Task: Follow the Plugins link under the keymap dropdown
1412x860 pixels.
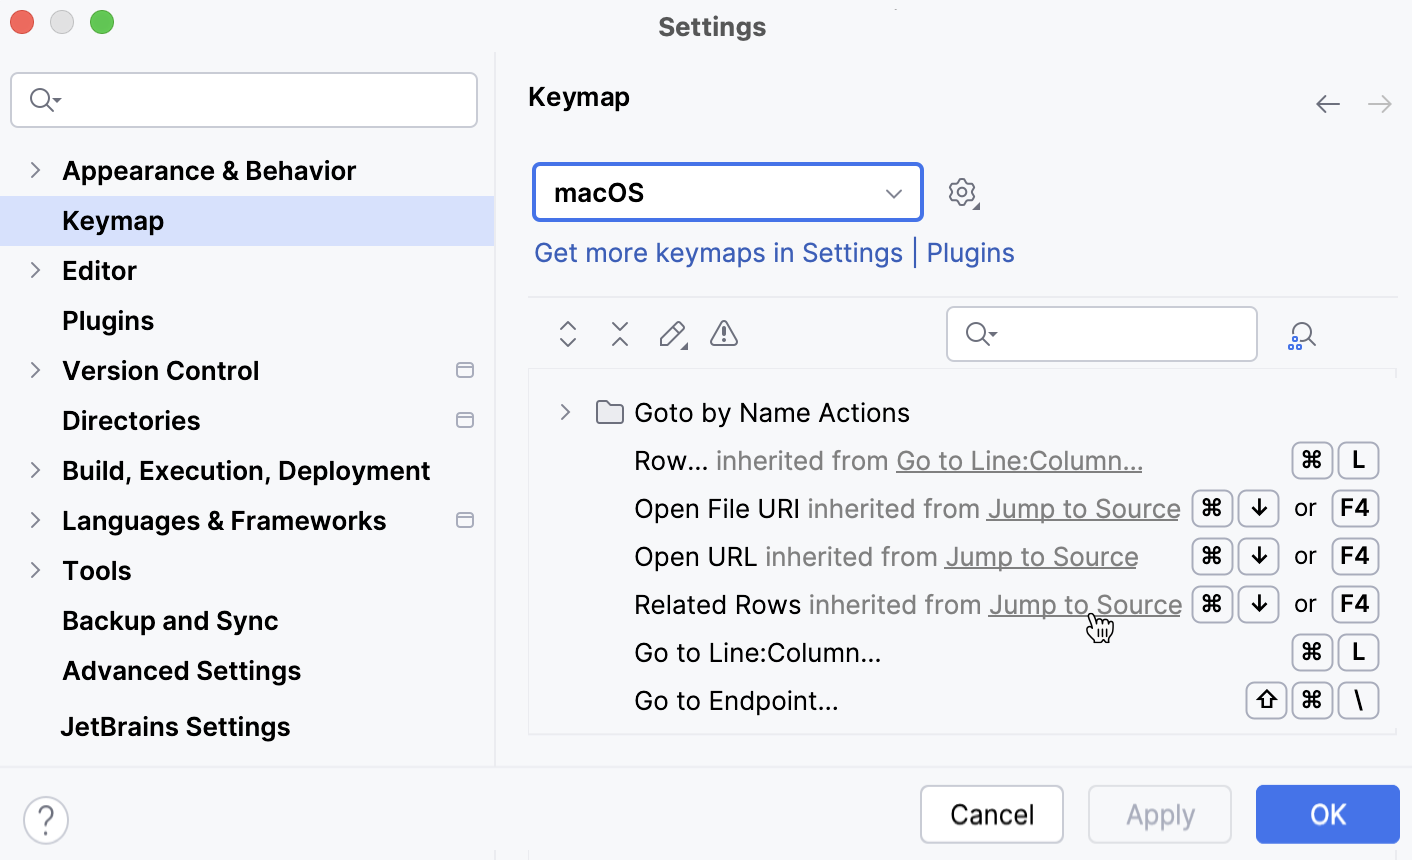Action: [x=970, y=253]
